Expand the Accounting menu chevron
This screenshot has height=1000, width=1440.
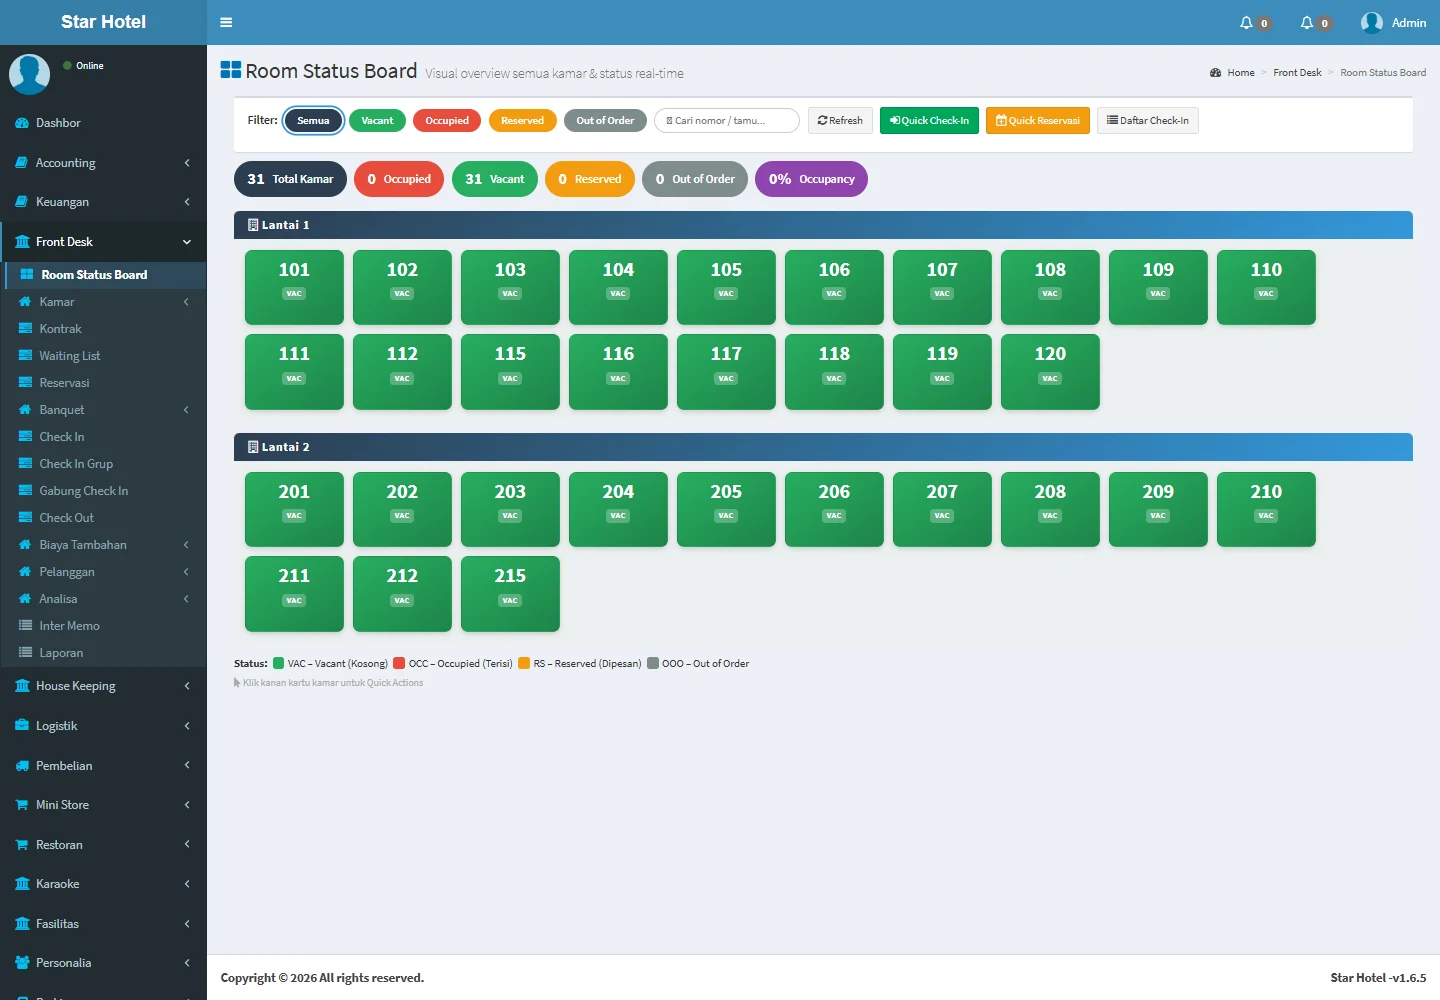click(187, 163)
